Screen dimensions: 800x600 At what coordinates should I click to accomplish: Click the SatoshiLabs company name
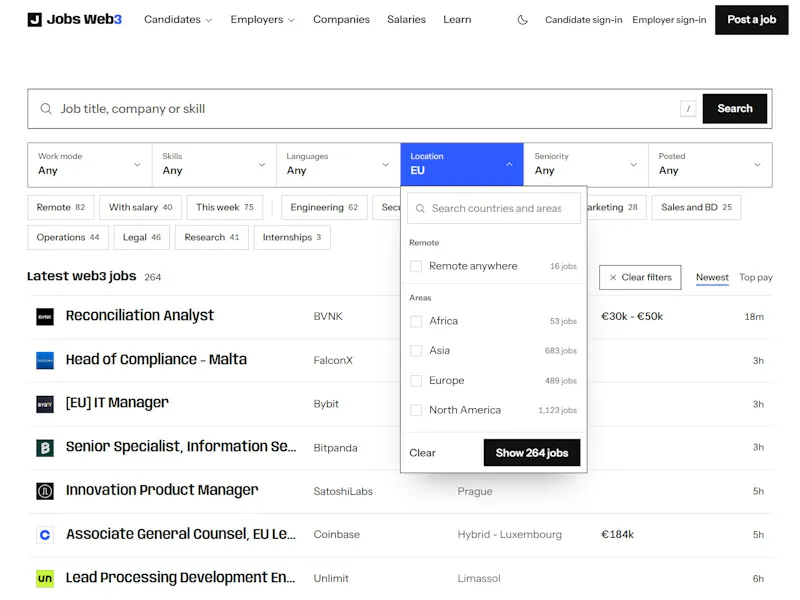343,491
